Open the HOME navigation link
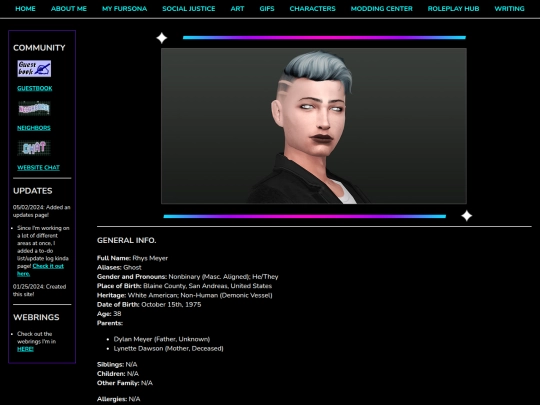This screenshot has width=540, height=405. (x=25, y=9)
